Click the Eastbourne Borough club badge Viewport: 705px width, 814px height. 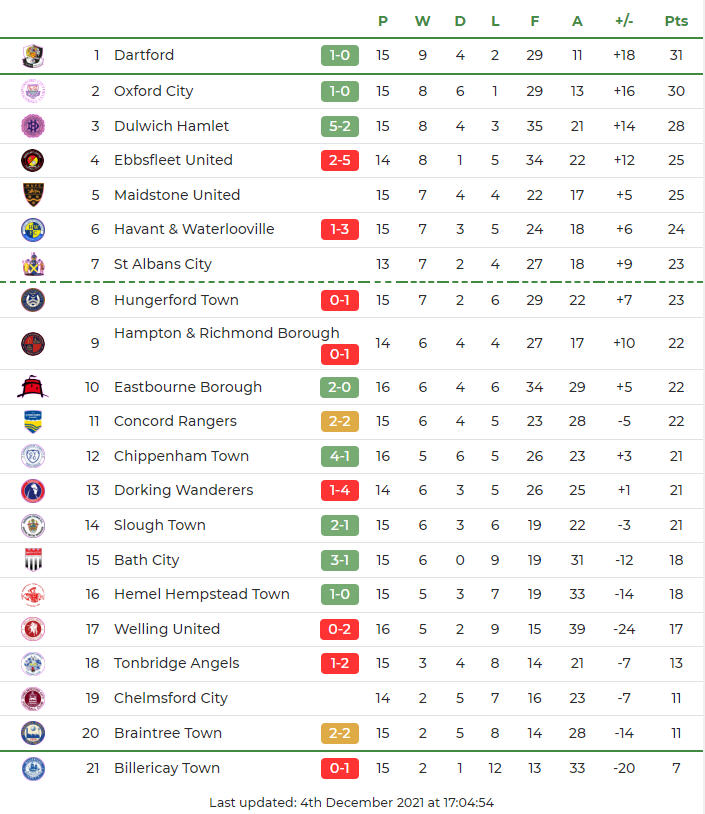coord(33,387)
